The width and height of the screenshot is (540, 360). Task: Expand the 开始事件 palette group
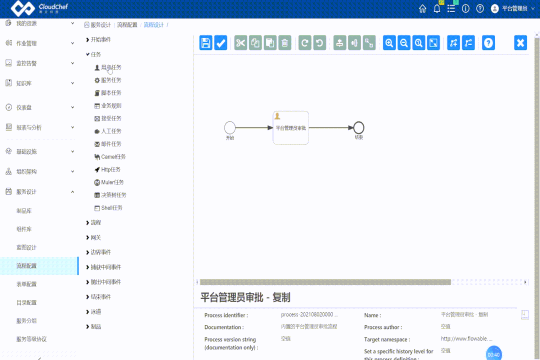[x=98, y=40]
